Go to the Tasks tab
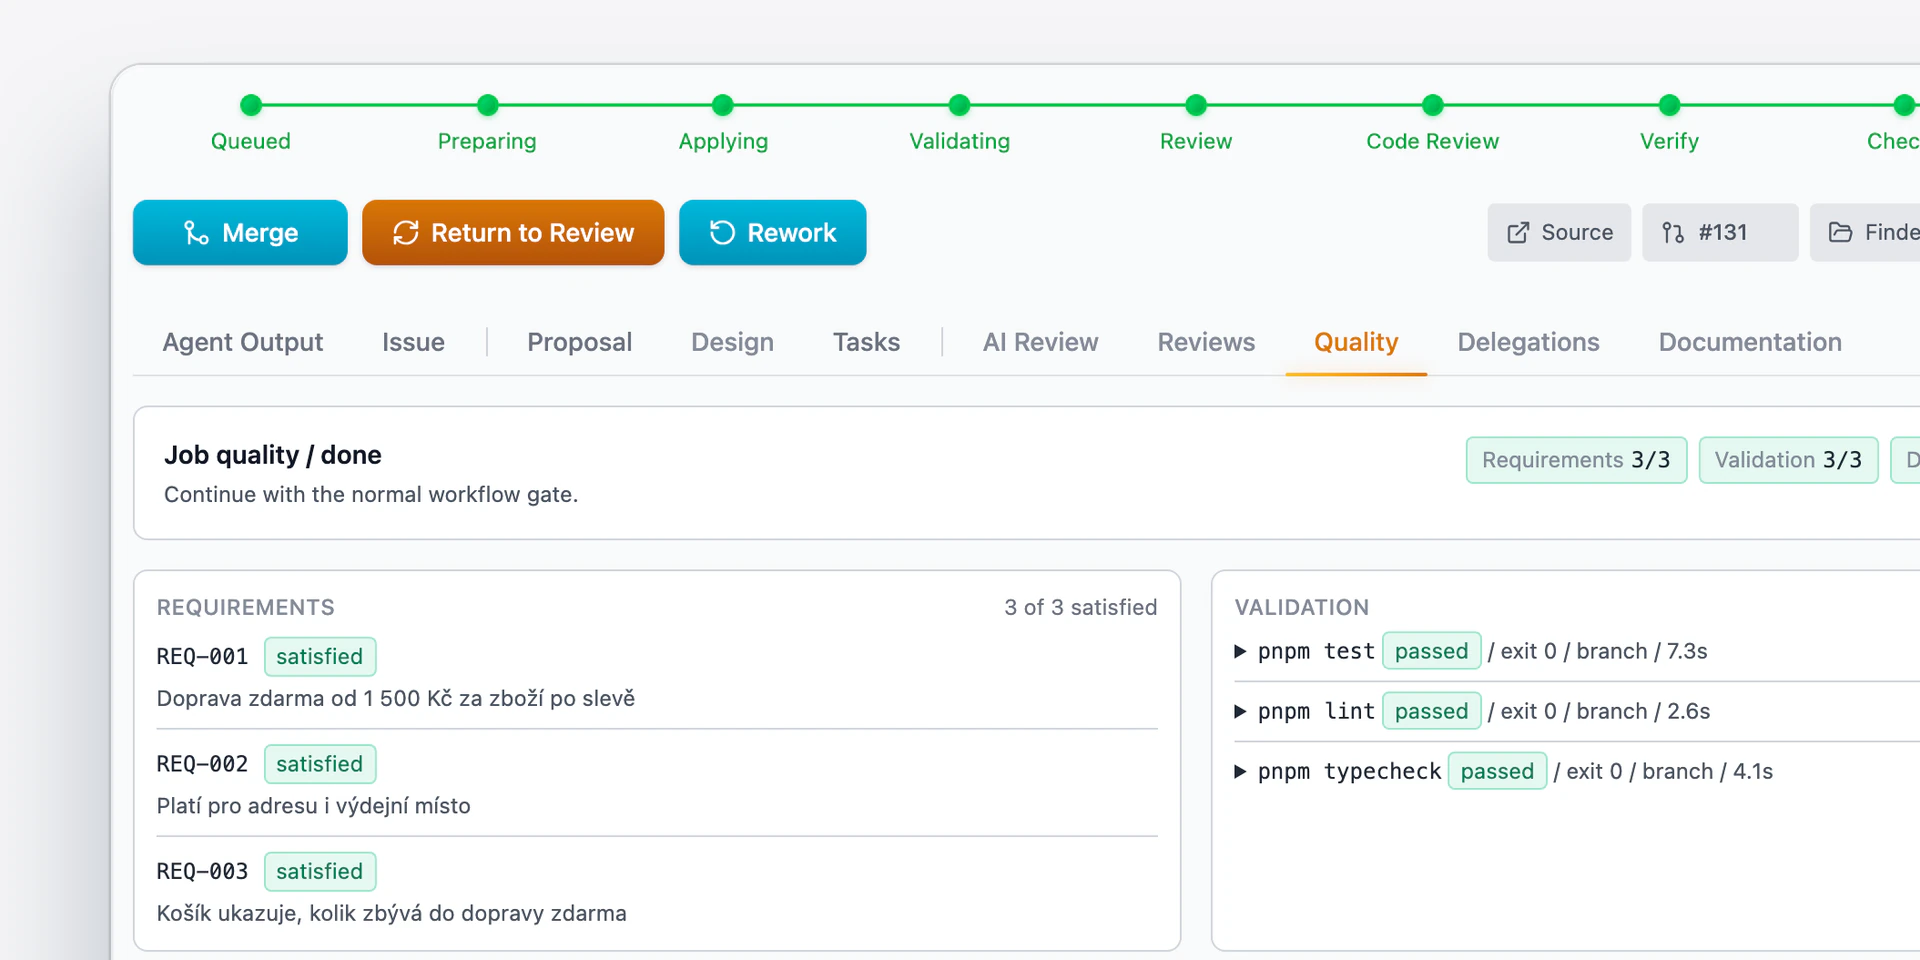 867,342
